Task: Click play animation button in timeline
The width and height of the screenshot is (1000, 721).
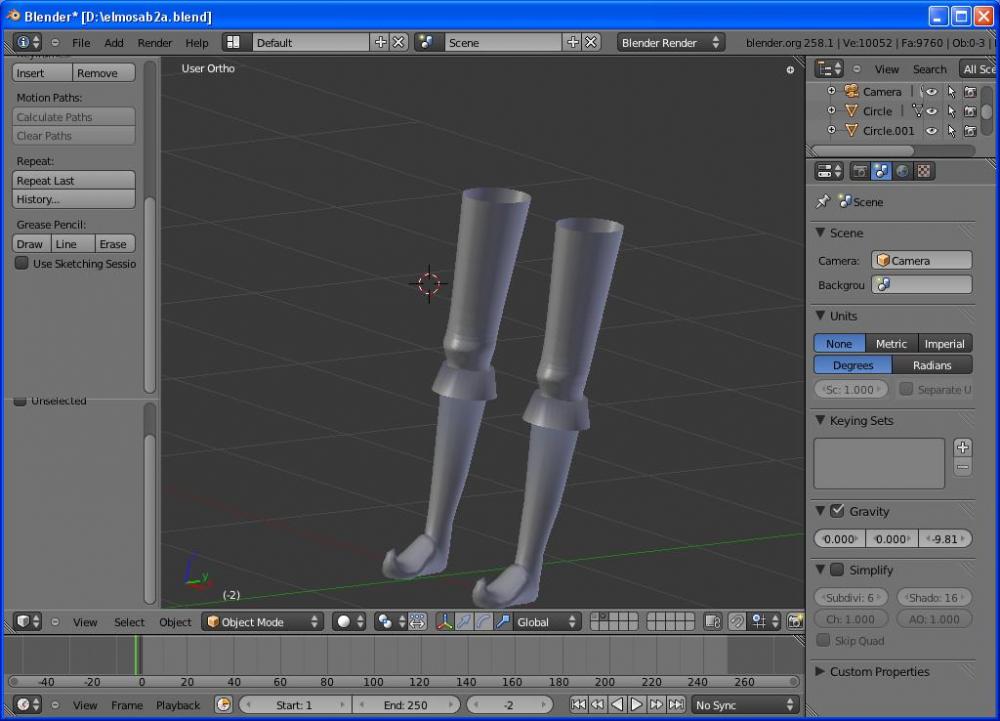Action: click(636, 705)
